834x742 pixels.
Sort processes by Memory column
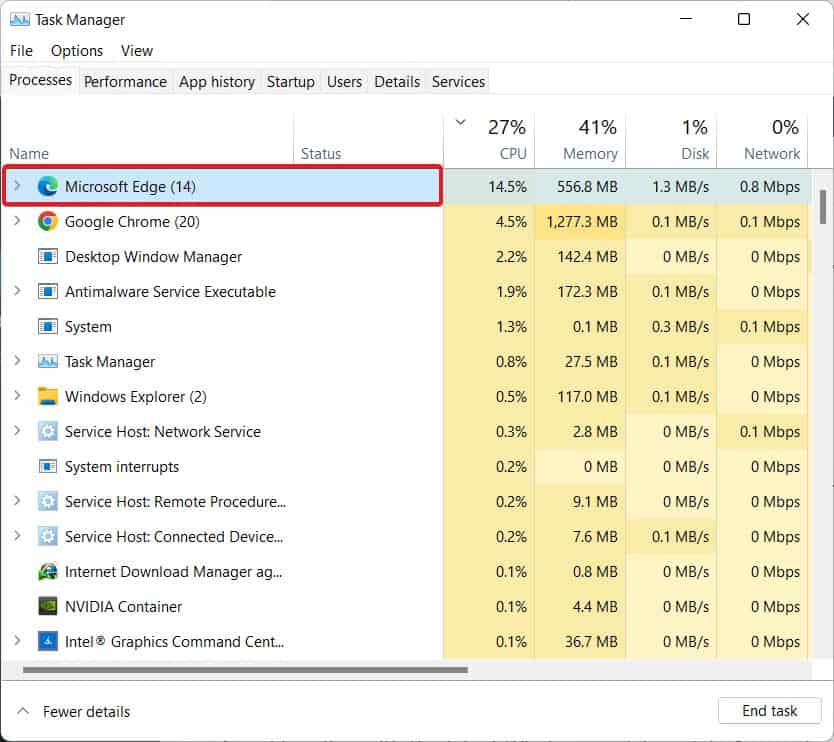click(x=589, y=154)
